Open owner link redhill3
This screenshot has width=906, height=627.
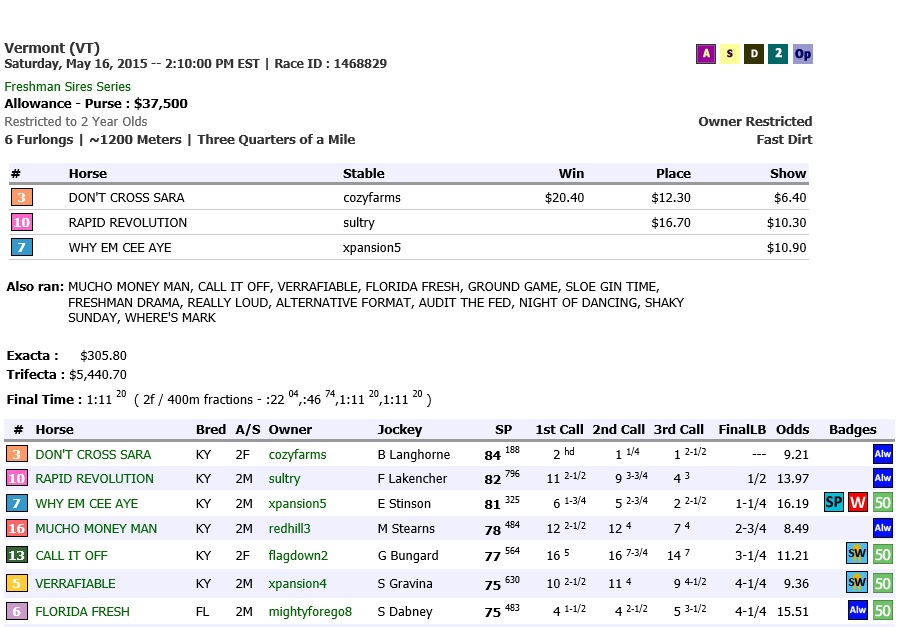click(292, 529)
